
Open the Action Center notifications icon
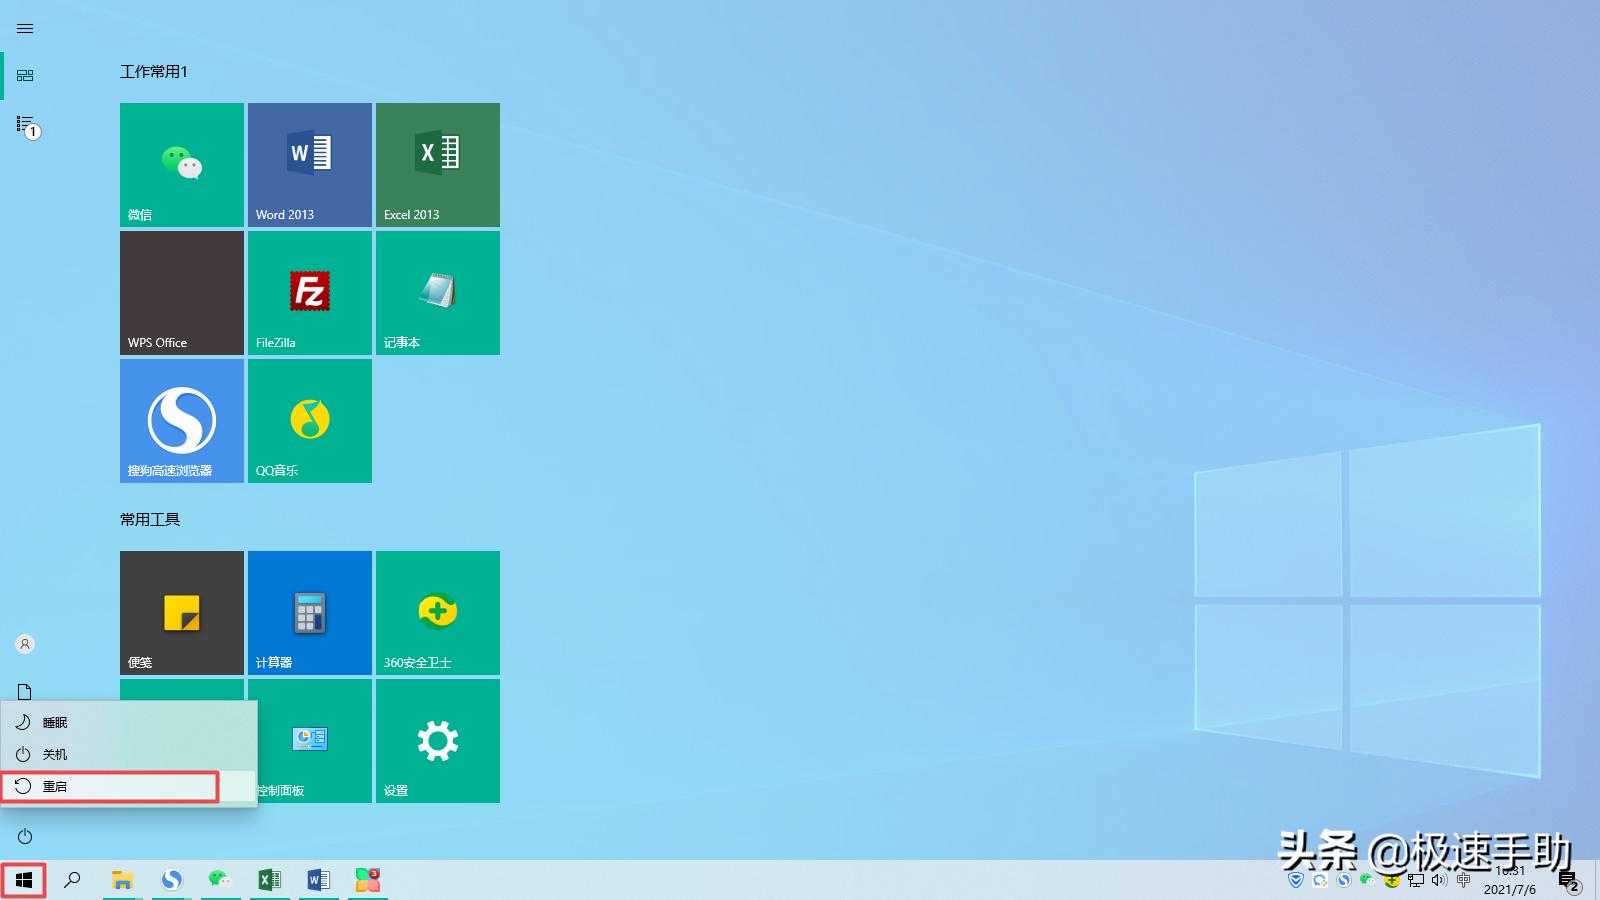(1569, 881)
